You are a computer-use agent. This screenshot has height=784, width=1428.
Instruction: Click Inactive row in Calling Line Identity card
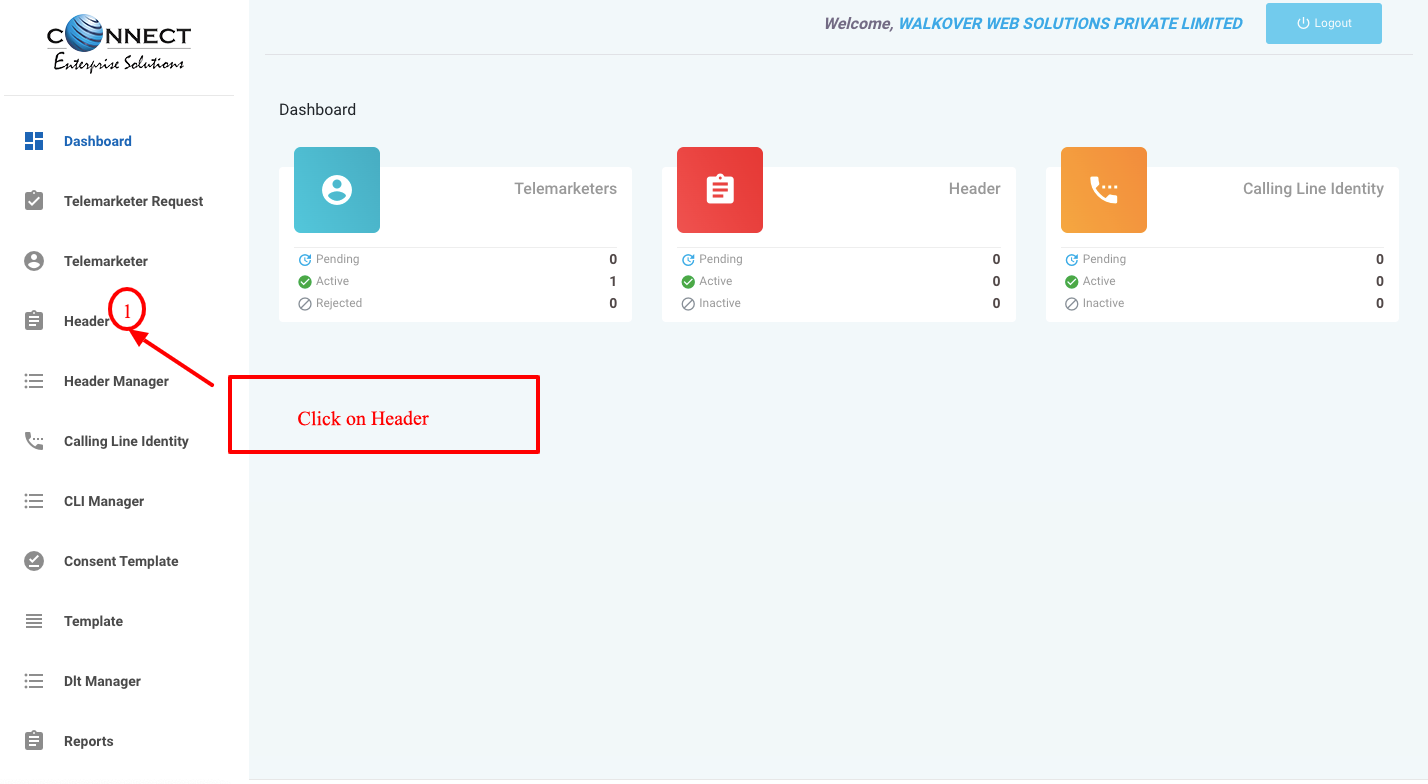pyautogui.click(x=1103, y=303)
